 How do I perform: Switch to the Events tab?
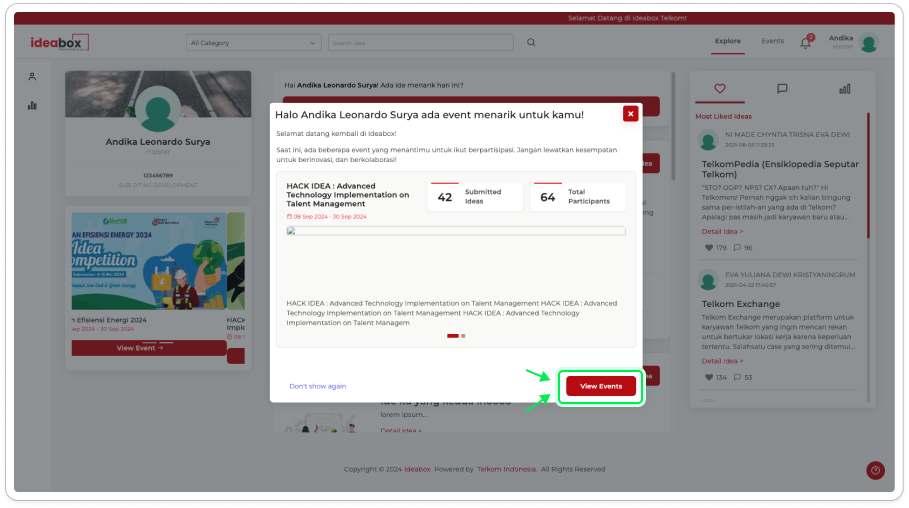(772, 41)
